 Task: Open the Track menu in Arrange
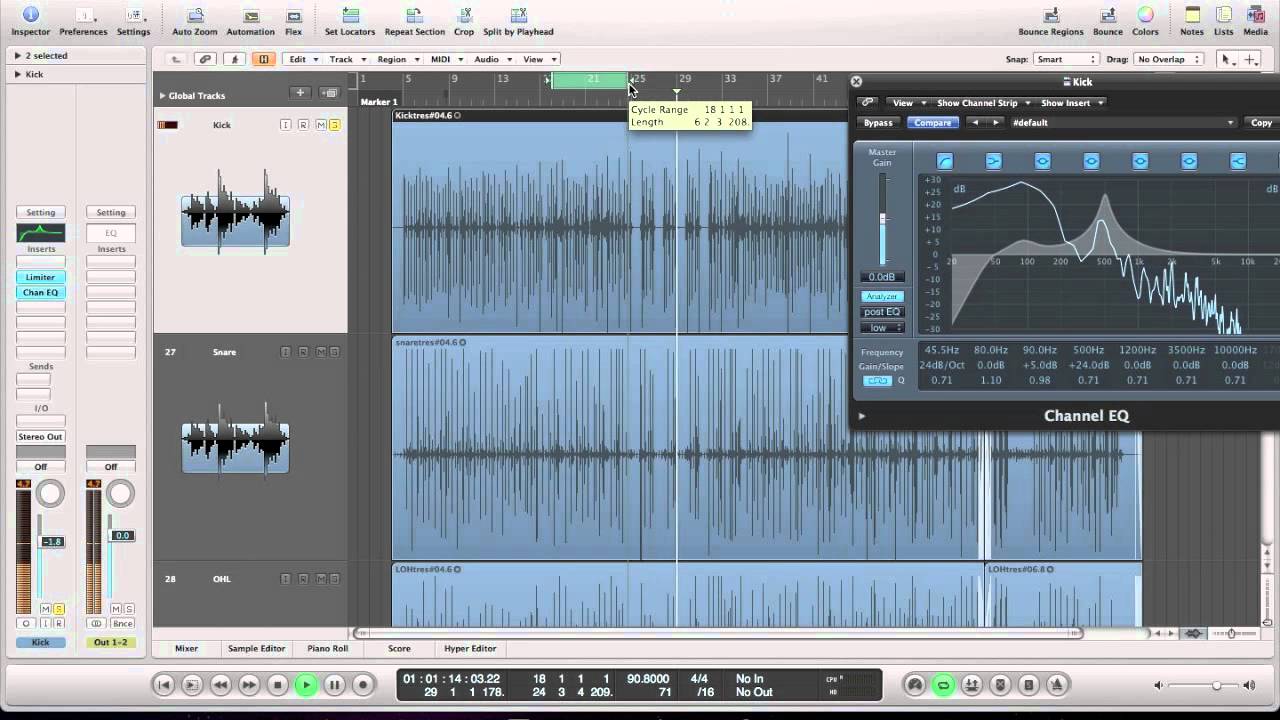346,59
